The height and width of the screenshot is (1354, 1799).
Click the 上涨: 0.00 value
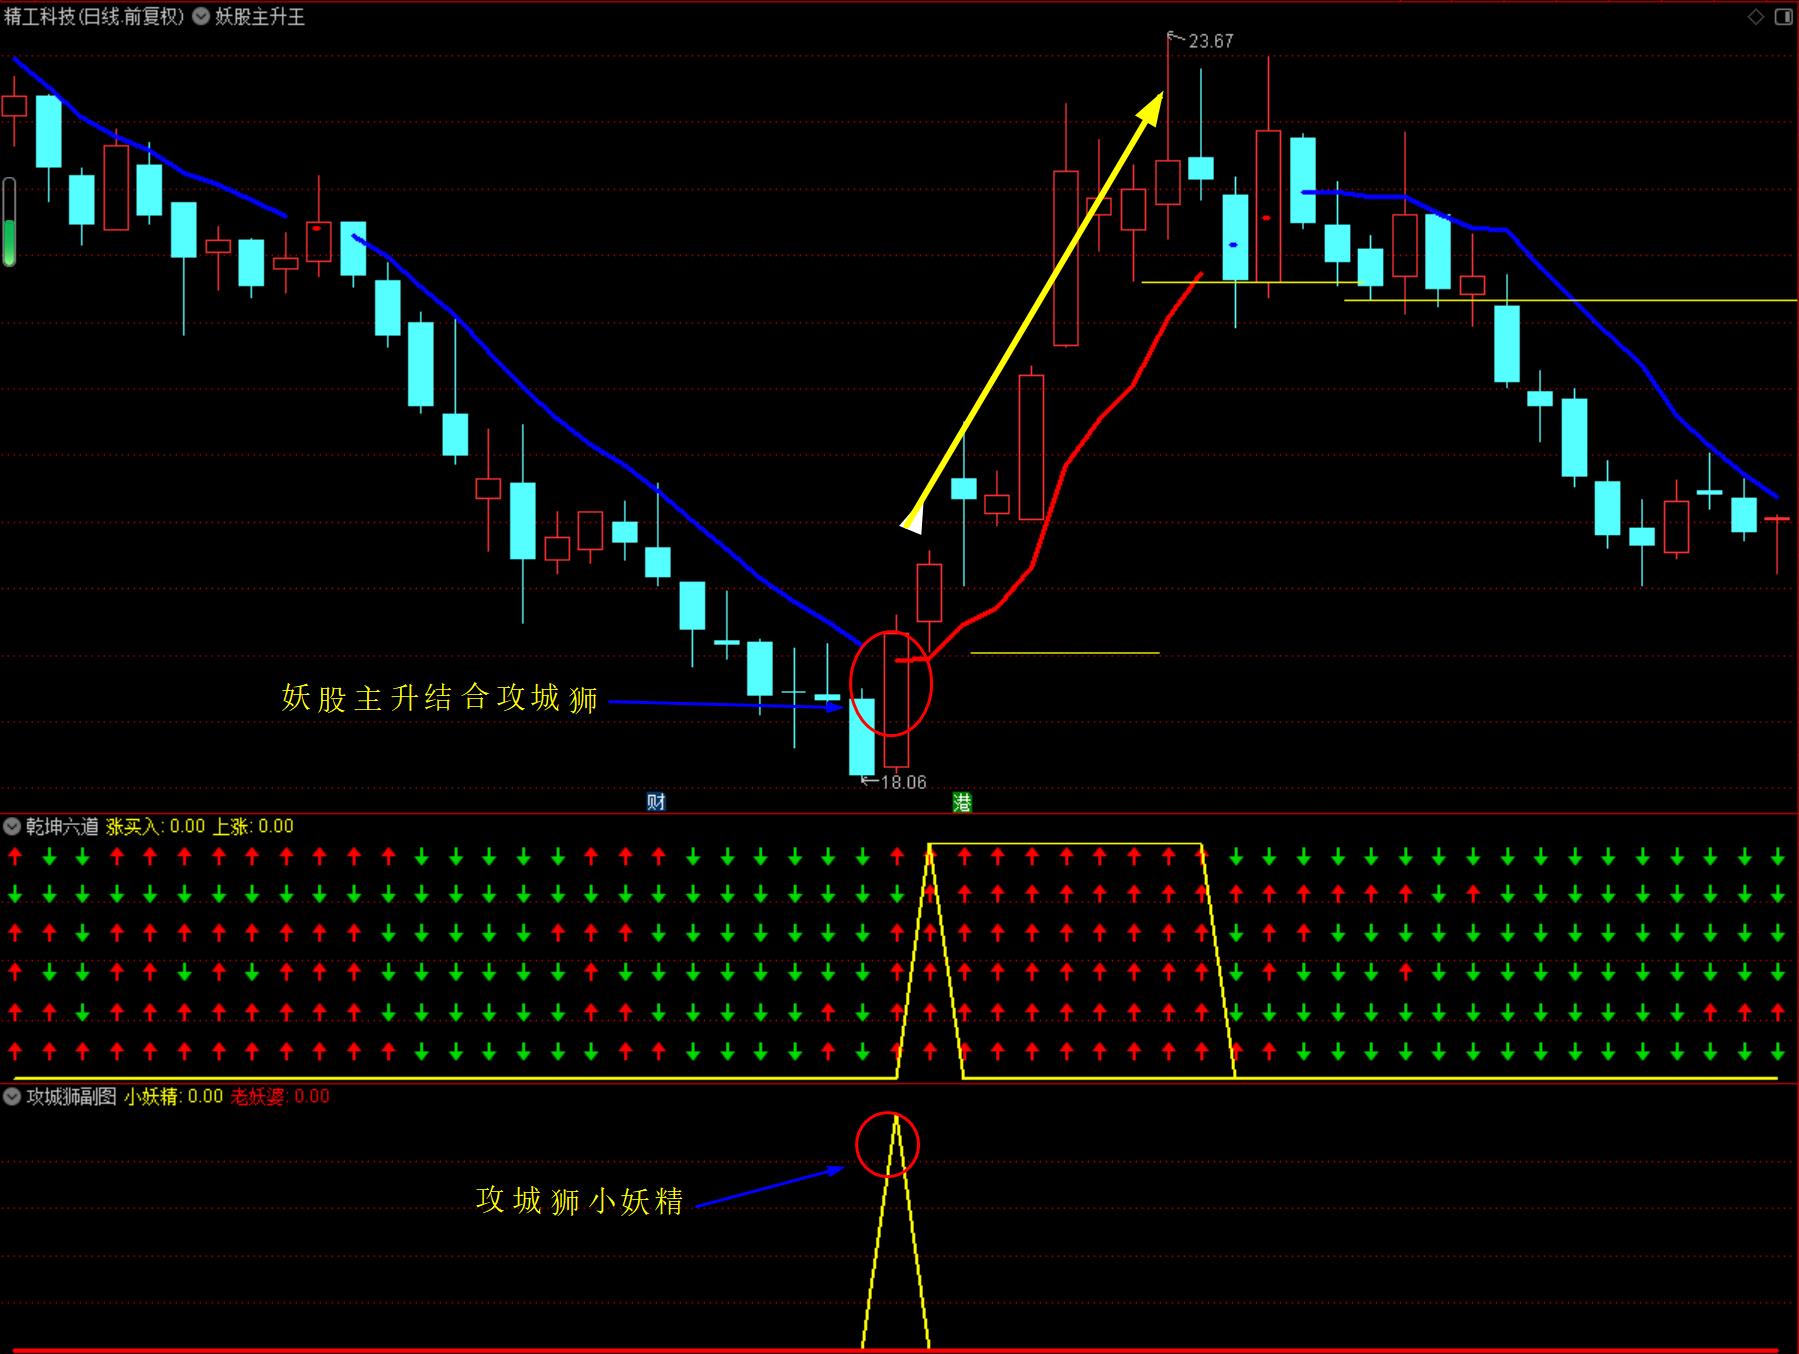pos(253,826)
